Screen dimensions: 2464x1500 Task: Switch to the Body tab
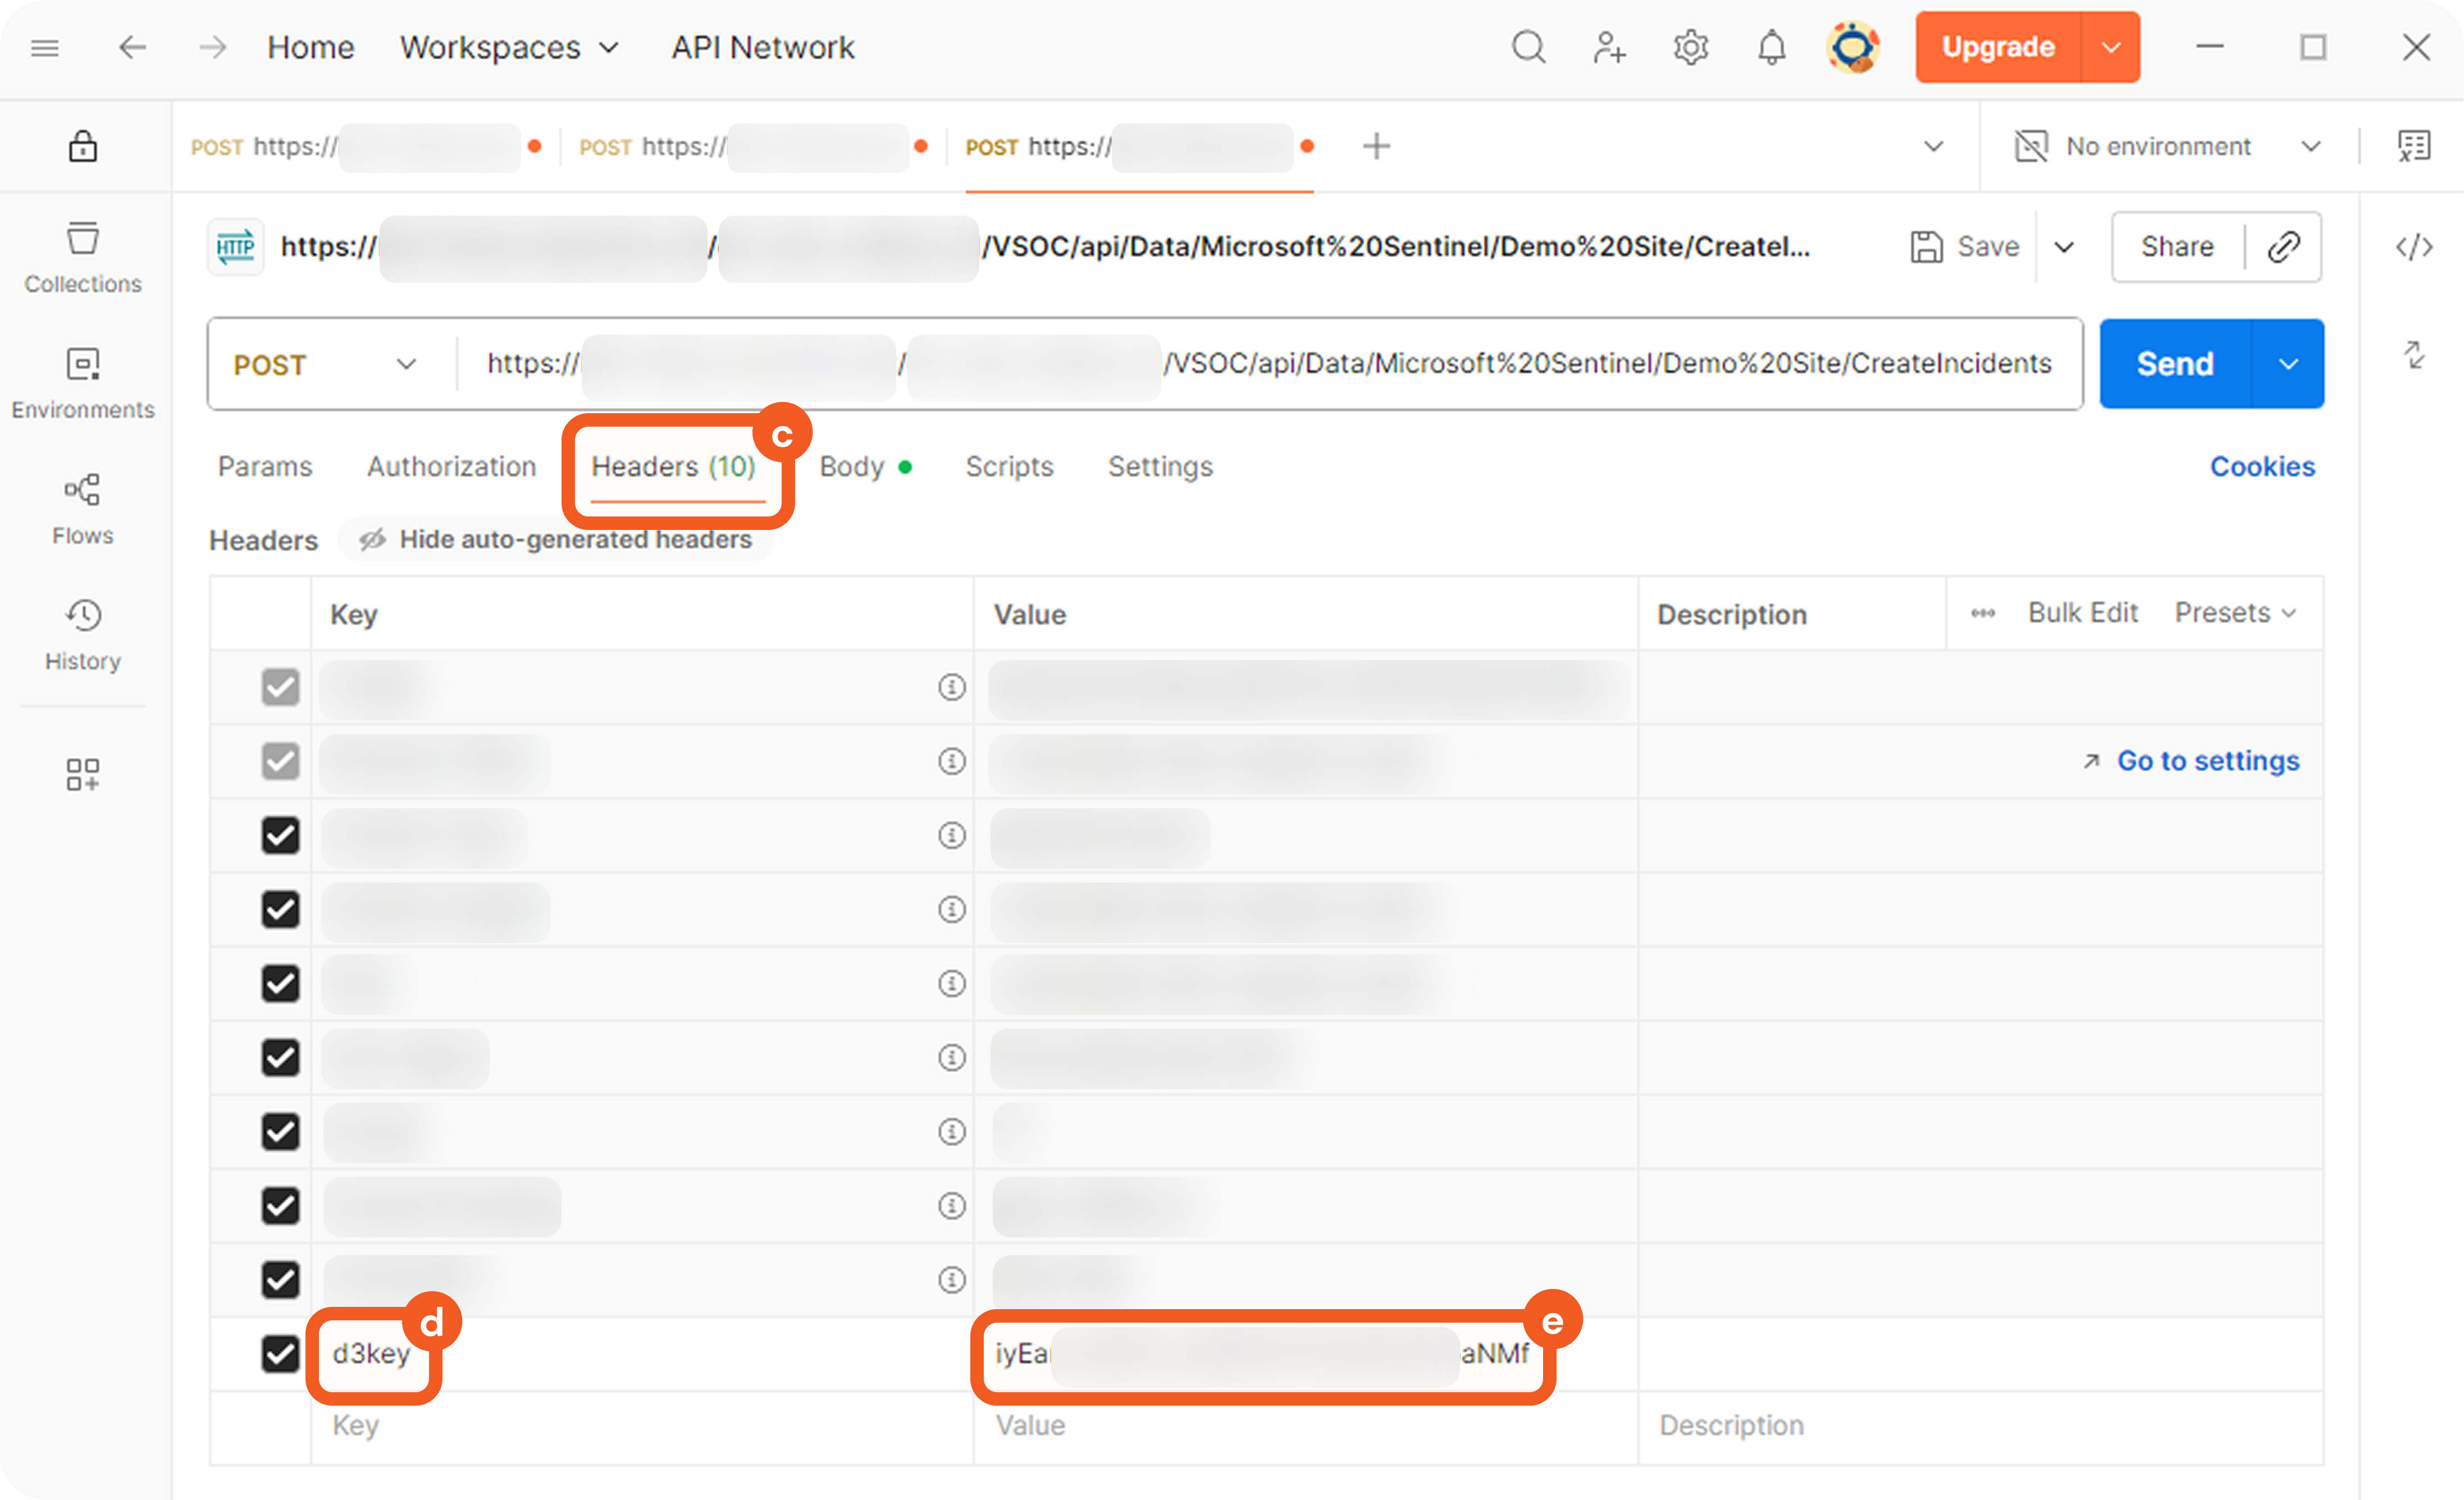point(852,467)
